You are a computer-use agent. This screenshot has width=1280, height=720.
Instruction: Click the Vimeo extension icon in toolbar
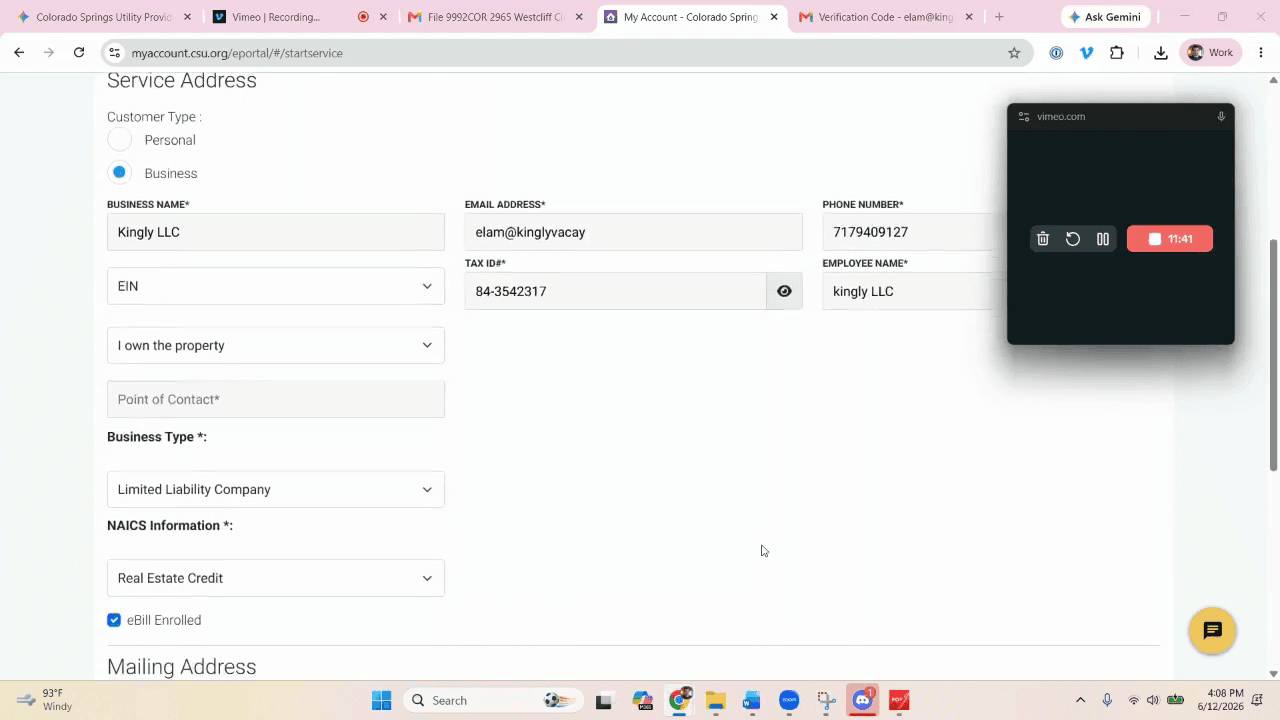coord(1087,53)
